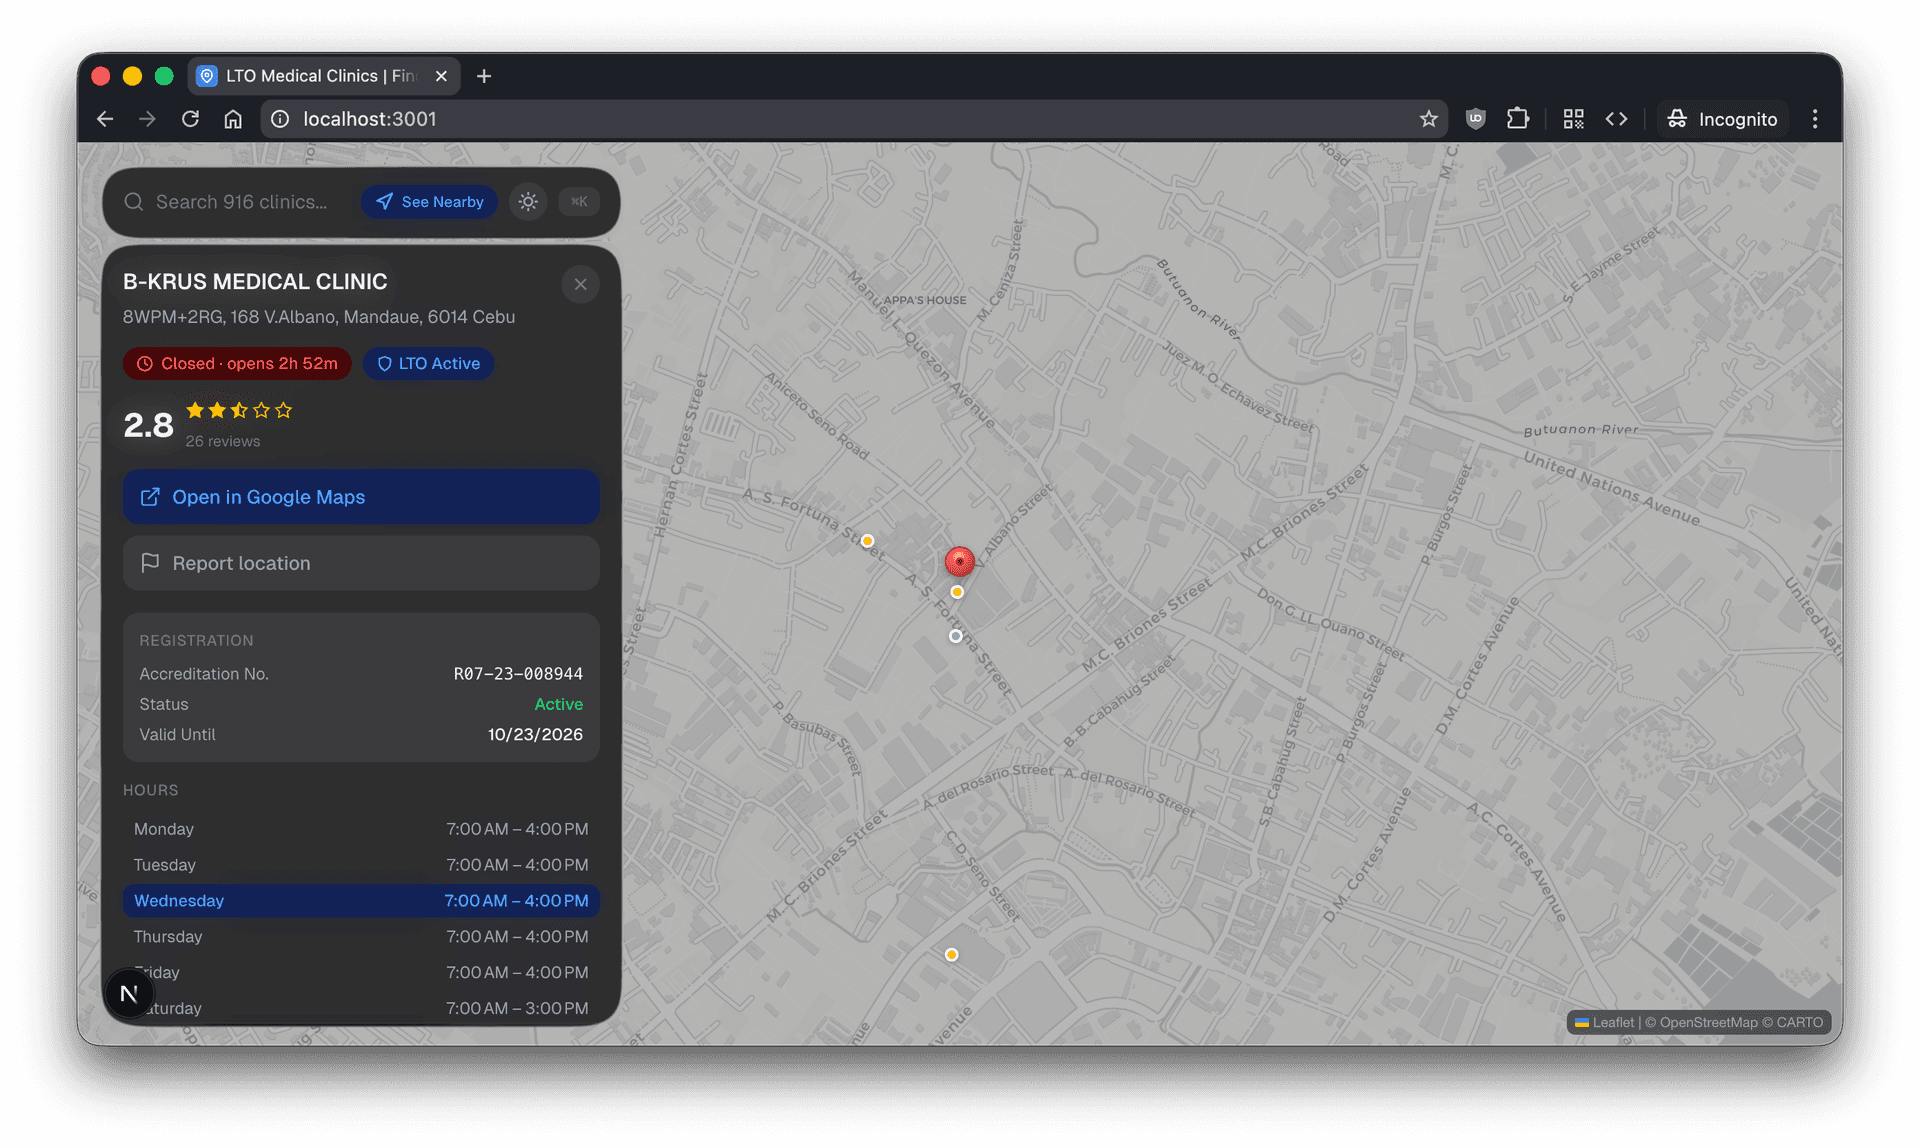
Task: Click accreditation number R07-23-008944
Action: coord(518,674)
